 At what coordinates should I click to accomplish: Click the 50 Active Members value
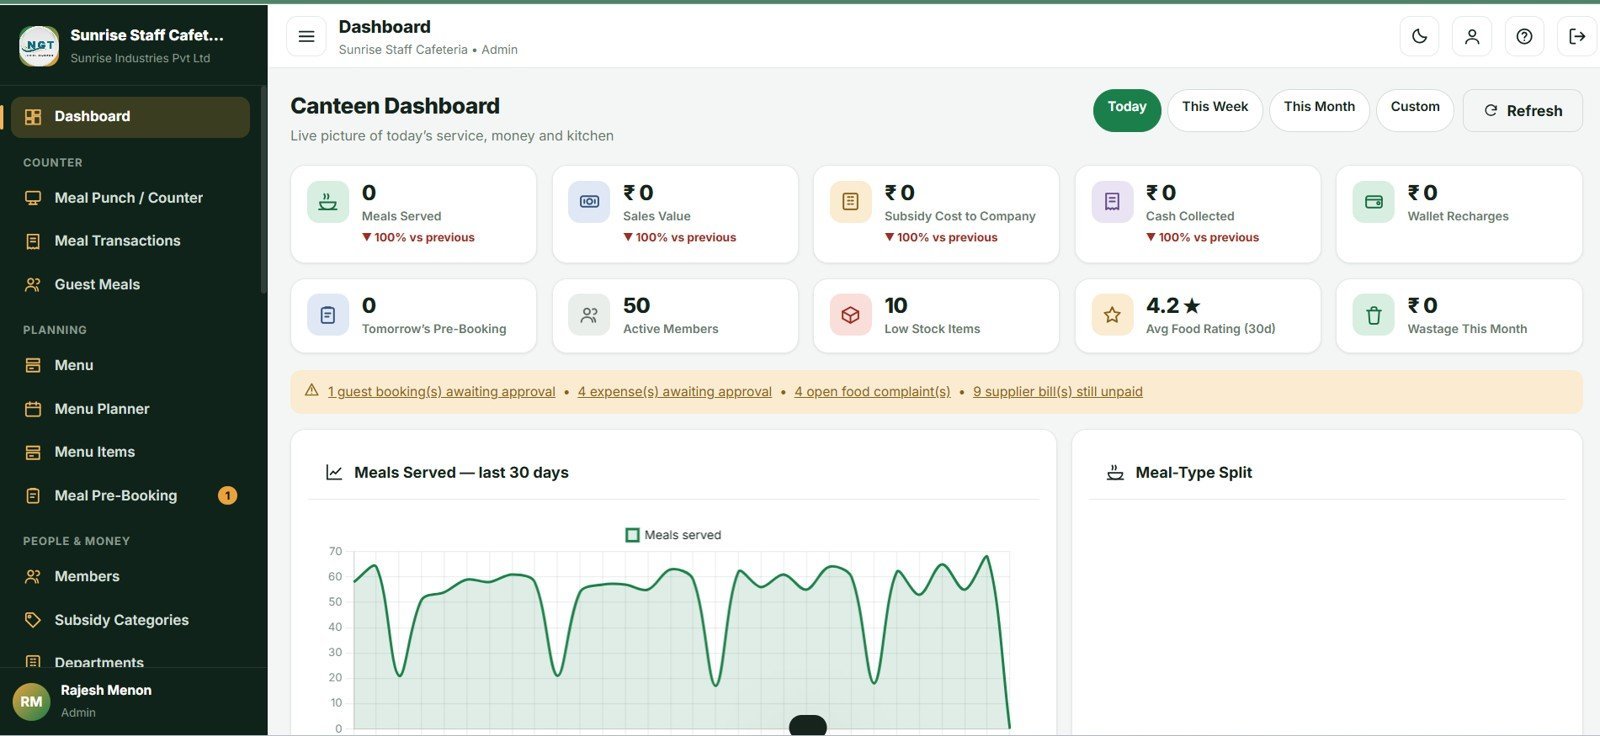[636, 306]
